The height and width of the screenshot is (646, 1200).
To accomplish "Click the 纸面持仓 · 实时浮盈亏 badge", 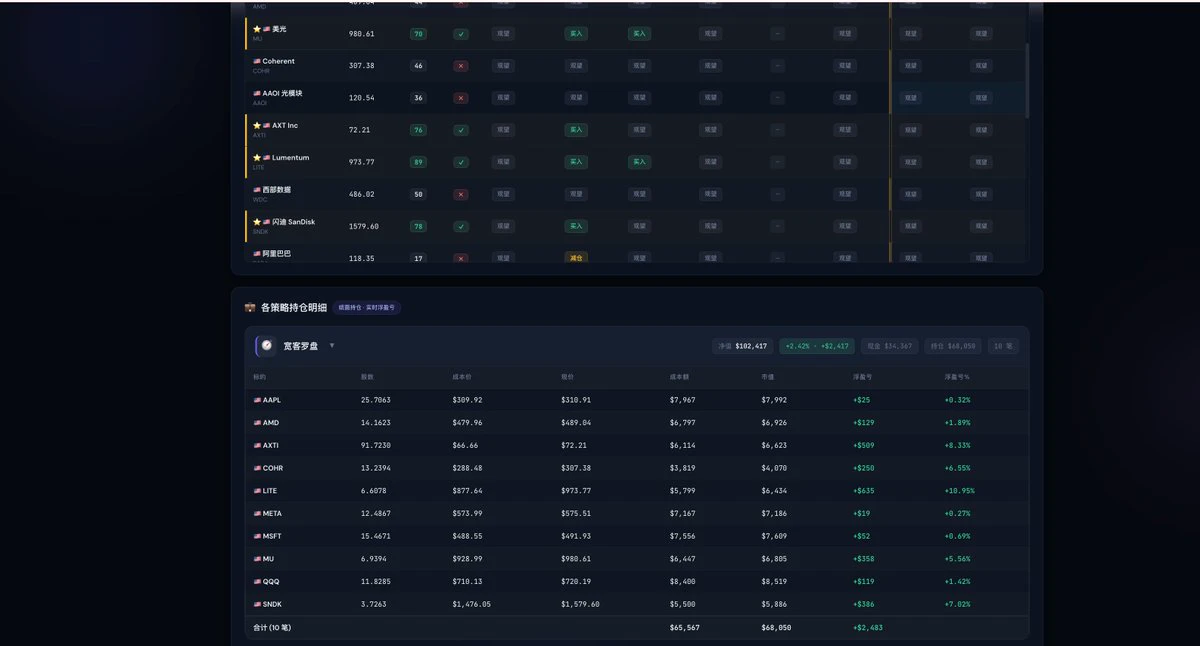I will pyautogui.click(x=367, y=308).
